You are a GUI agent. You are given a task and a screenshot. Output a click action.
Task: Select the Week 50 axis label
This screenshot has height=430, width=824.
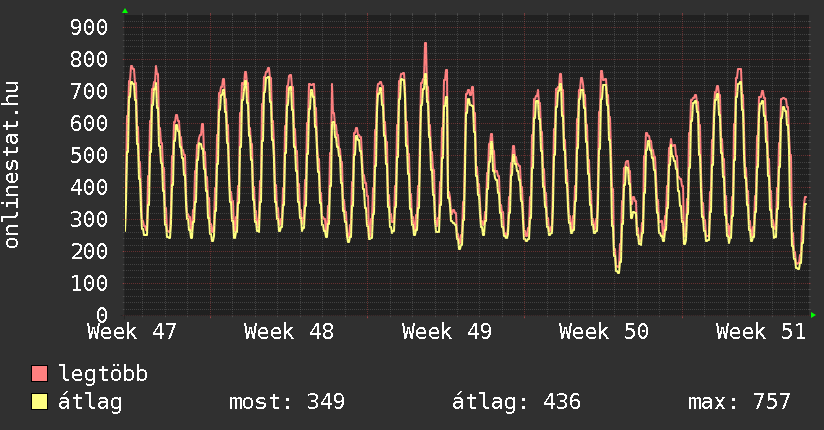click(603, 331)
